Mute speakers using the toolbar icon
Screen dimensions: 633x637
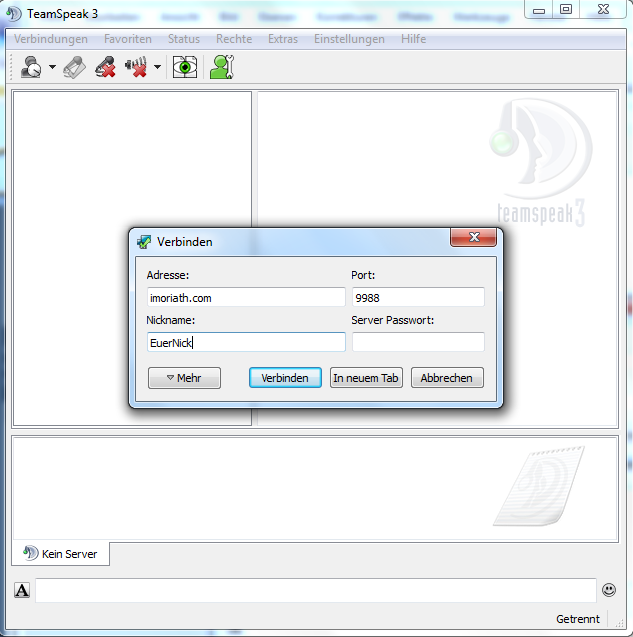pos(136,68)
